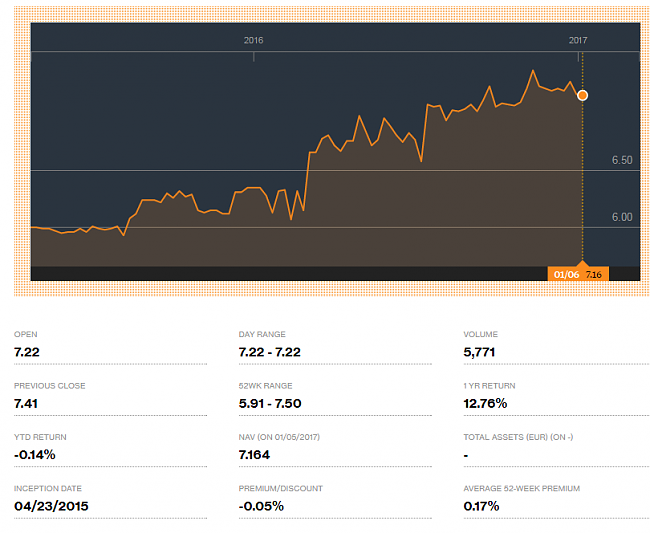Click the 1 YR RETURN label
650x533 pixels.
489,385
